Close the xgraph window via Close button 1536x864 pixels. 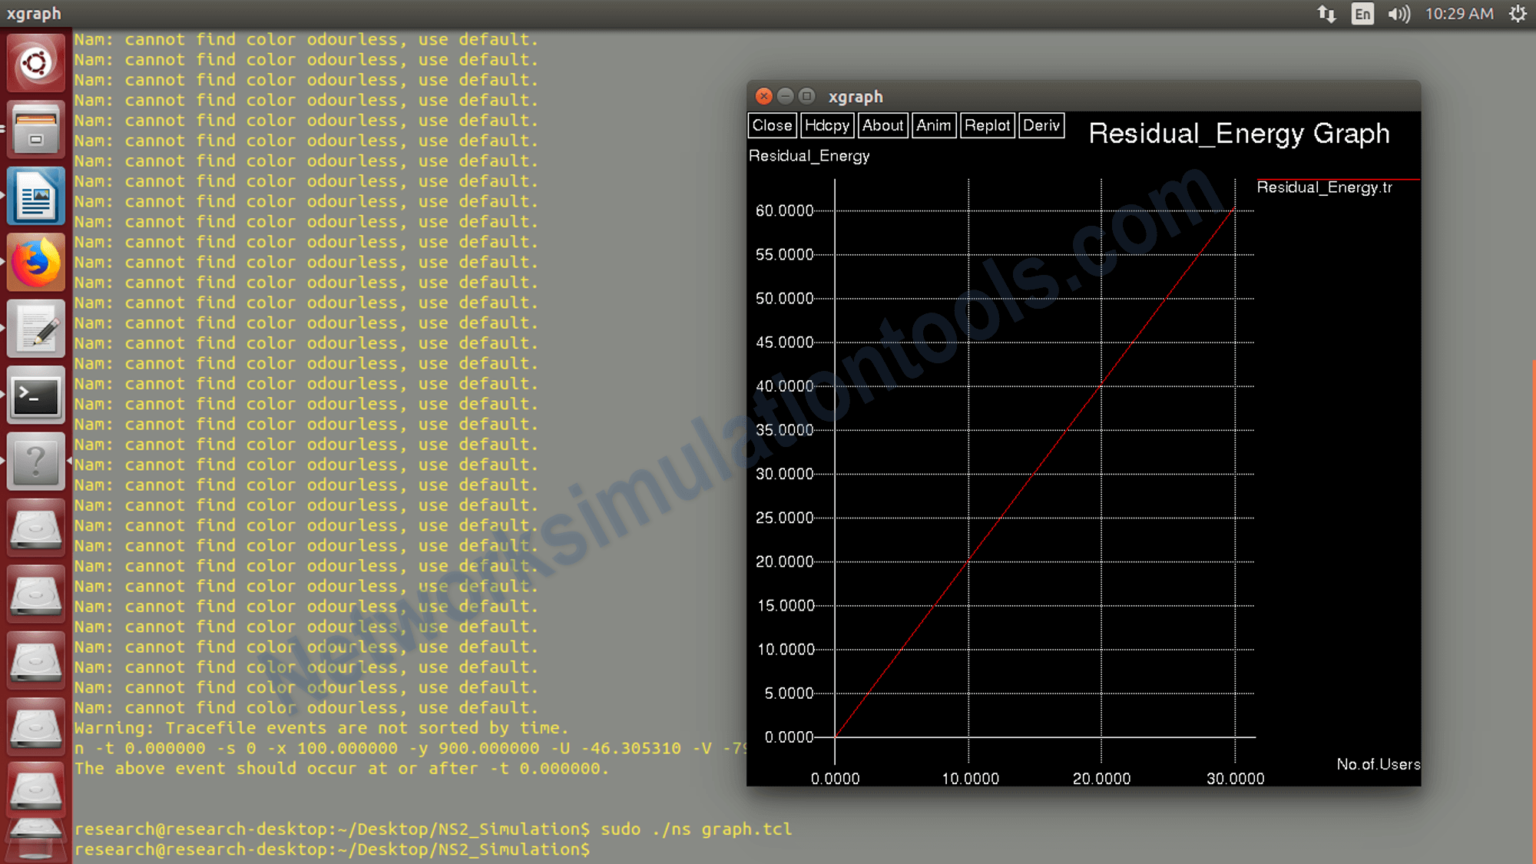point(771,125)
